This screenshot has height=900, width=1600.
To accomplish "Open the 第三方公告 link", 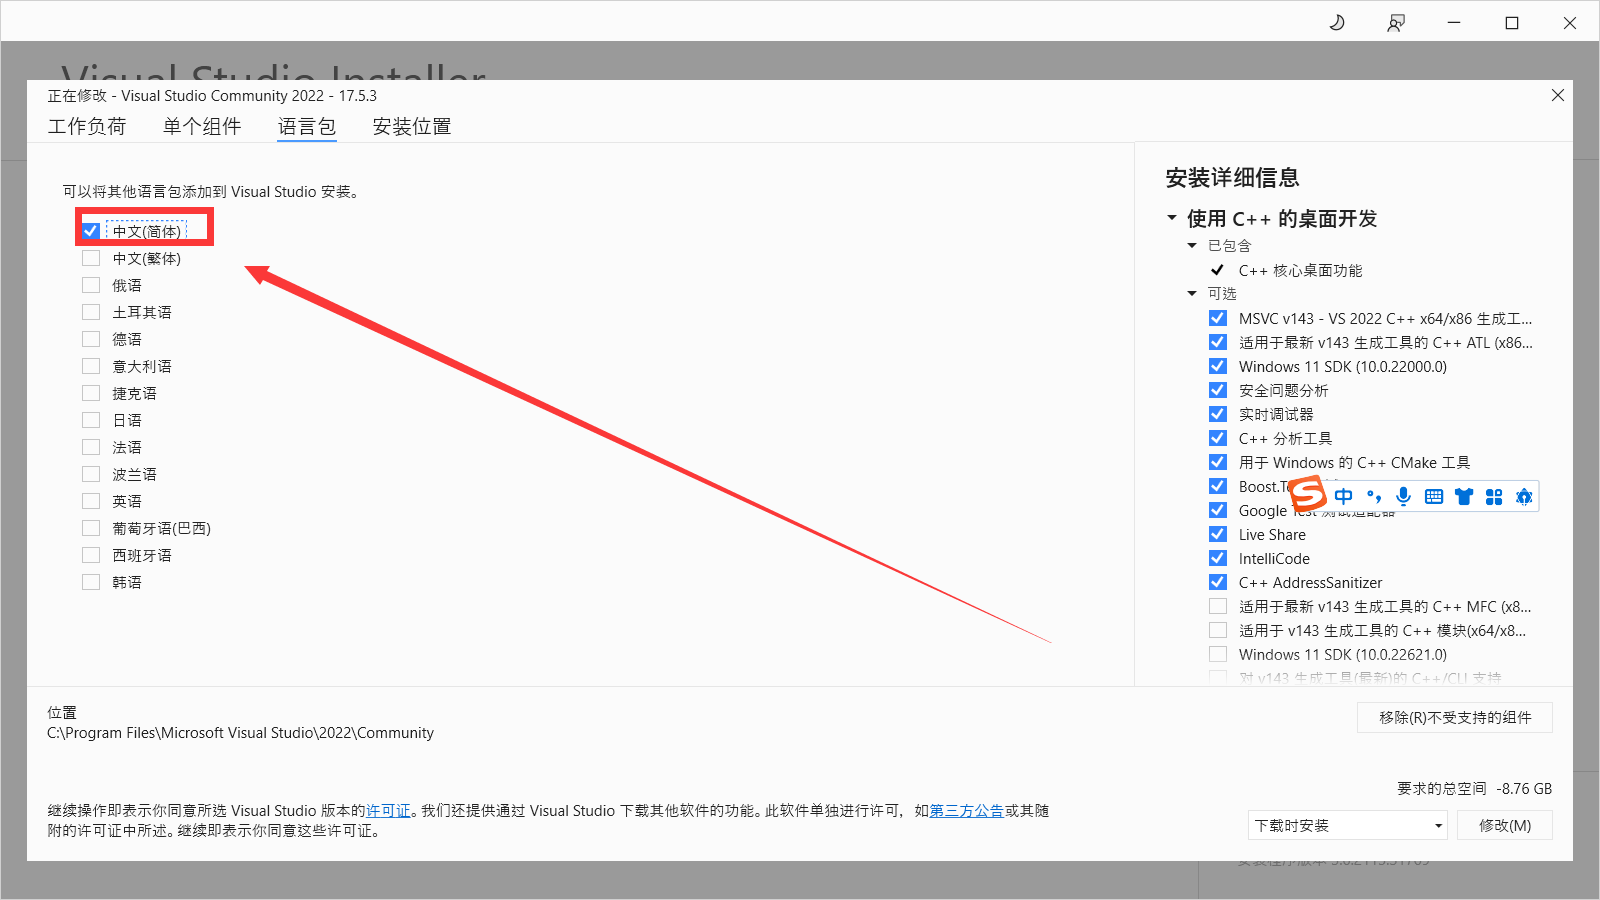I will point(967,811).
